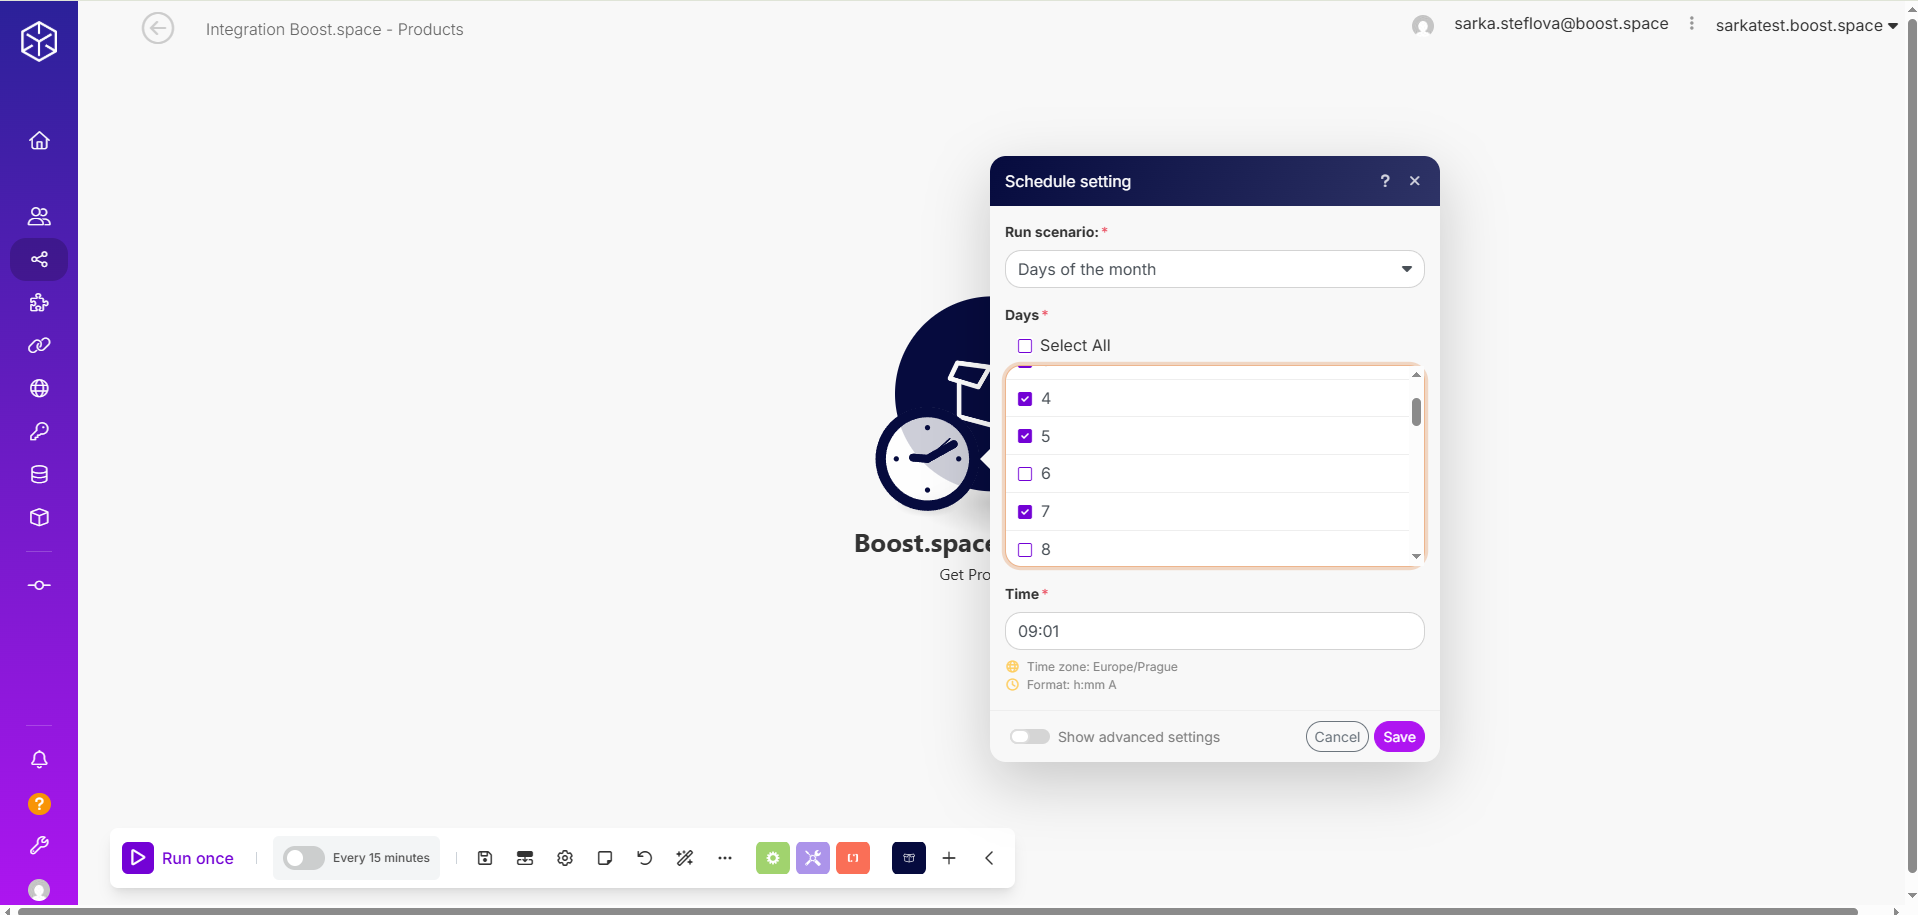Uncheck day 7 checkbox

(1025, 512)
